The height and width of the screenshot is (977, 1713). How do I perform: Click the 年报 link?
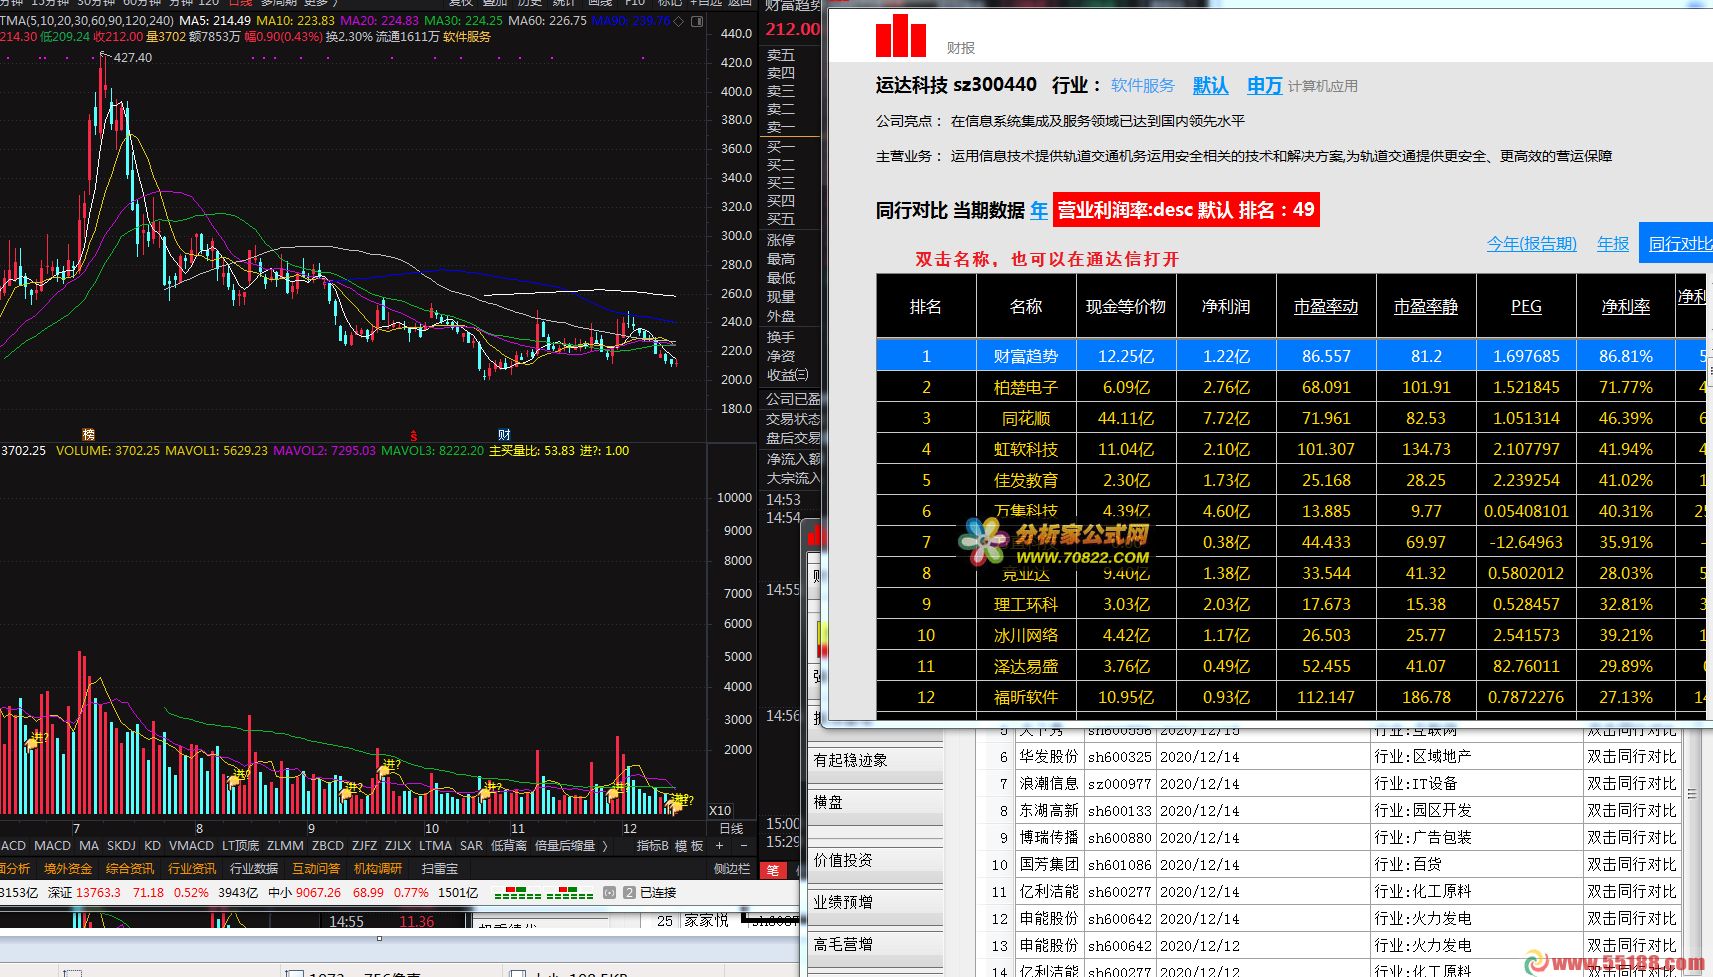tap(1612, 244)
